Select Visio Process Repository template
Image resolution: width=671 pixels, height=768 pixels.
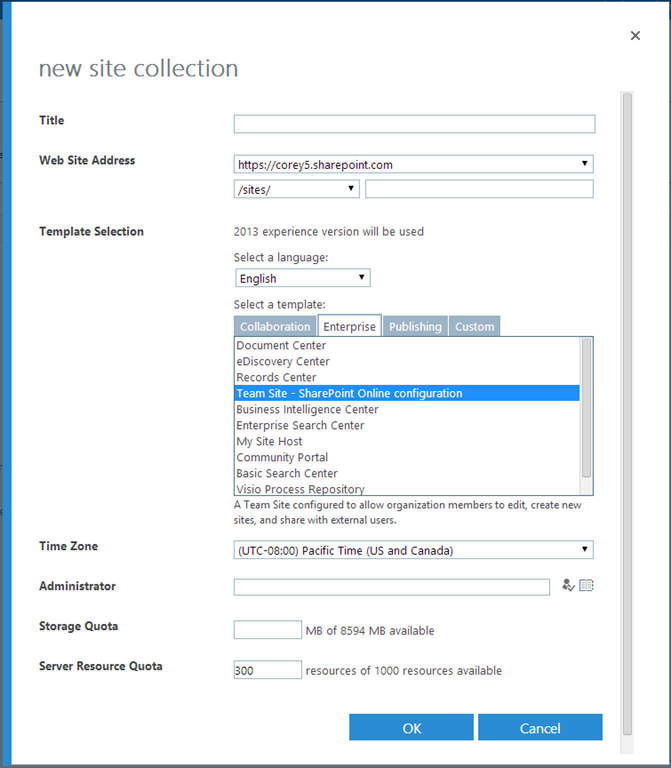(407, 489)
